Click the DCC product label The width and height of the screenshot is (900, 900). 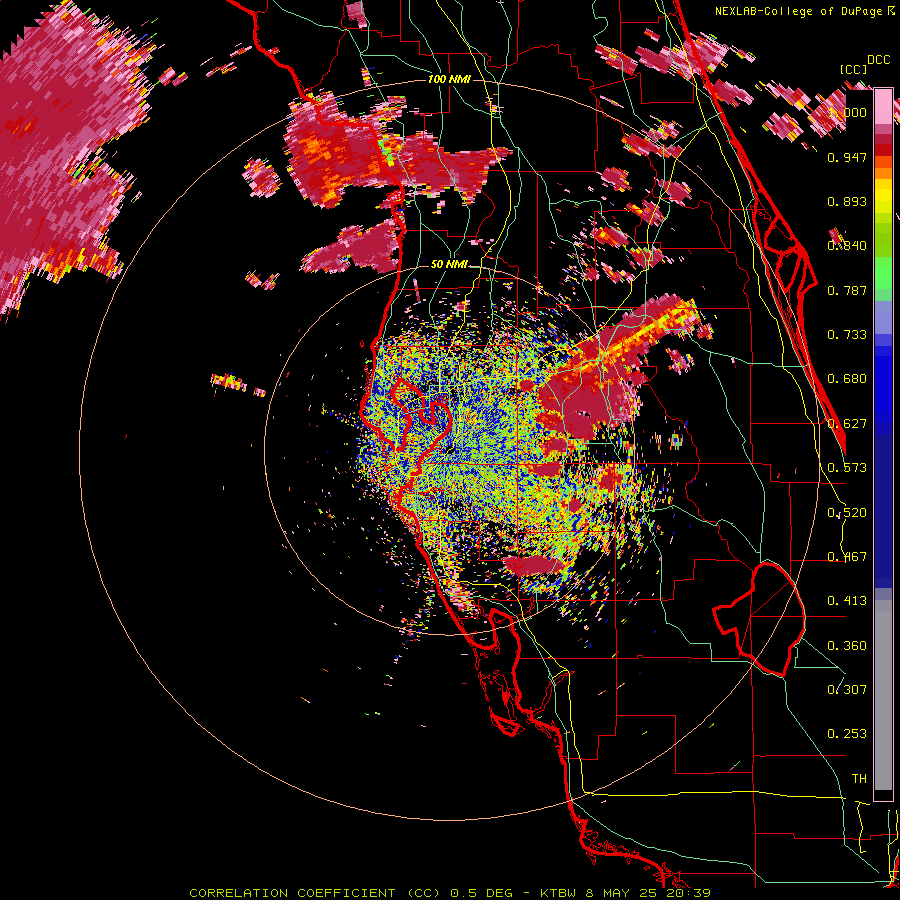click(x=878, y=60)
